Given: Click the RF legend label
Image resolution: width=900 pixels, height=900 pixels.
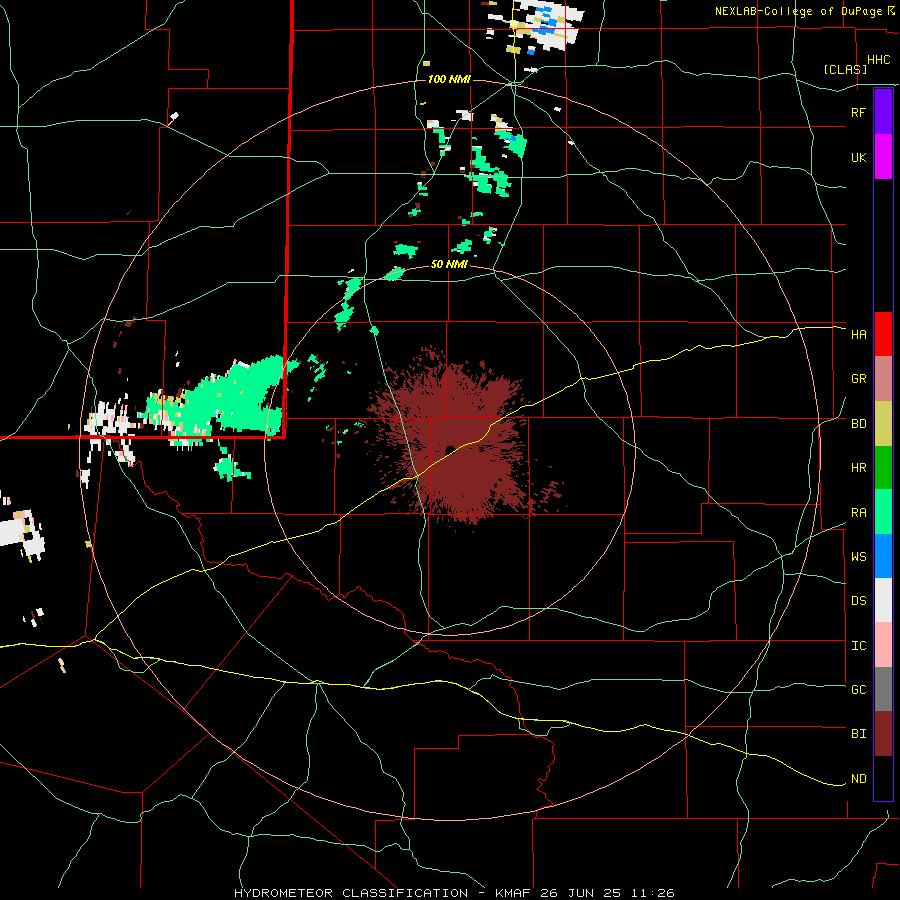Looking at the screenshot, I should (x=858, y=112).
